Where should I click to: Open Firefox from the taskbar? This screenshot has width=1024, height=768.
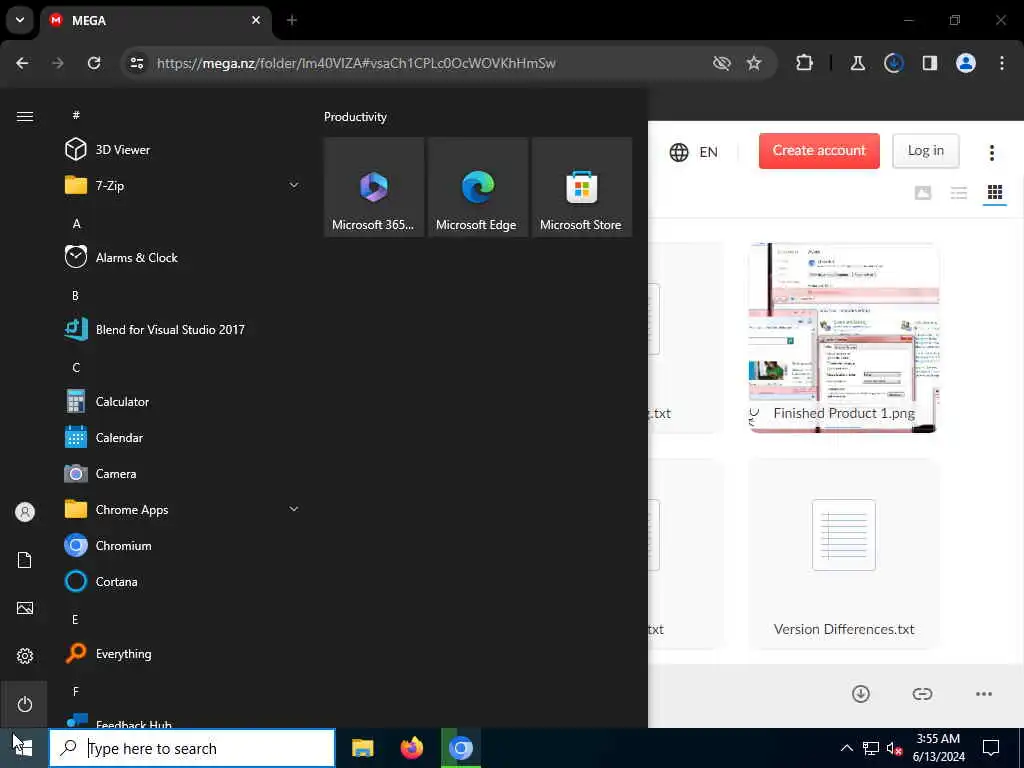(411, 748)
